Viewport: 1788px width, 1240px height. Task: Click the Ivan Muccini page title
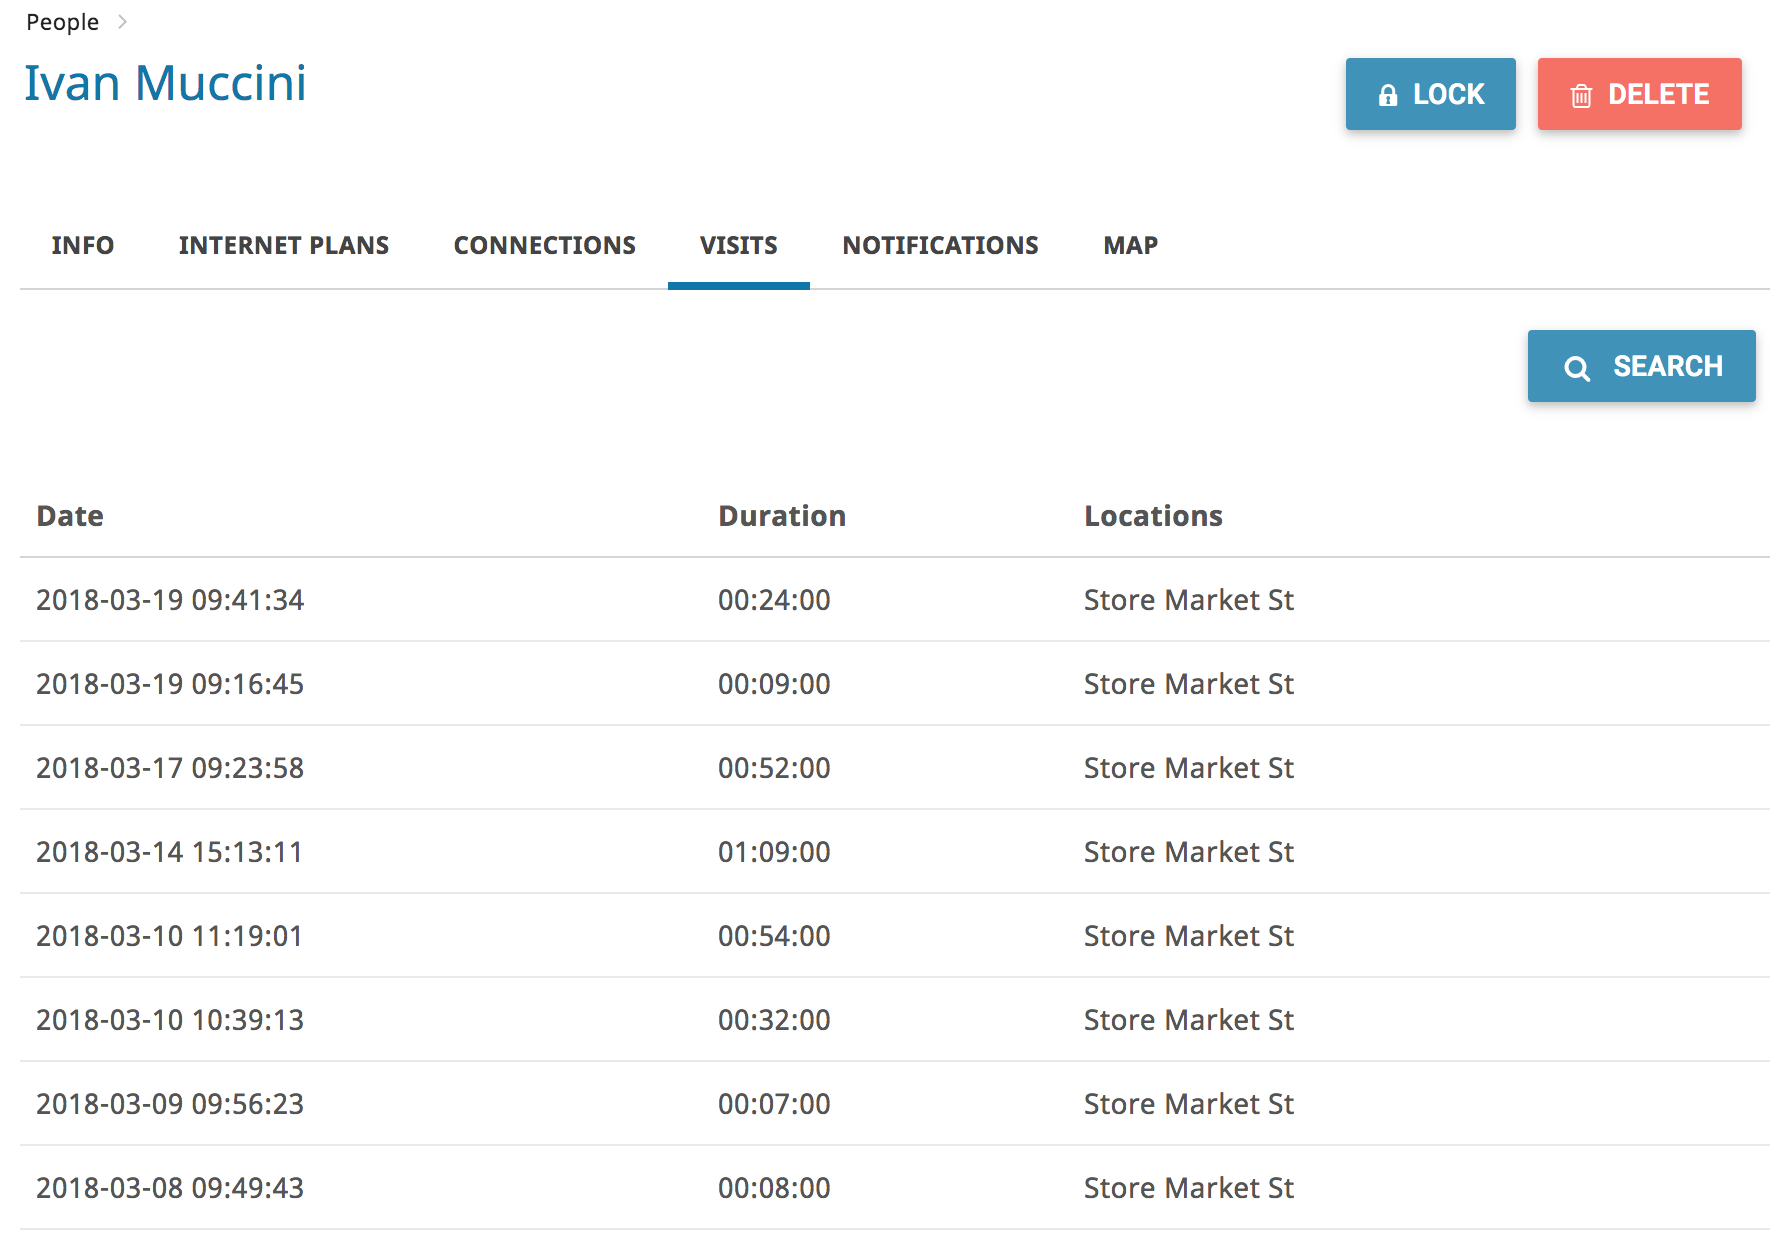pyautogui.click(x=165, y=83)
